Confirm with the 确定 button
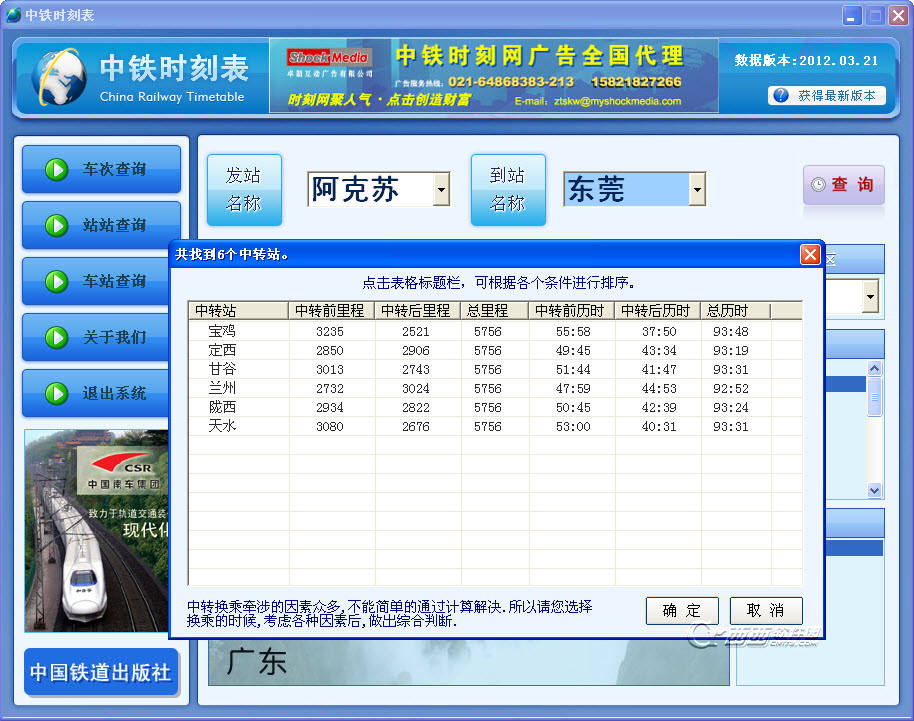Screen dimensions: 914x721 point(682,610)
